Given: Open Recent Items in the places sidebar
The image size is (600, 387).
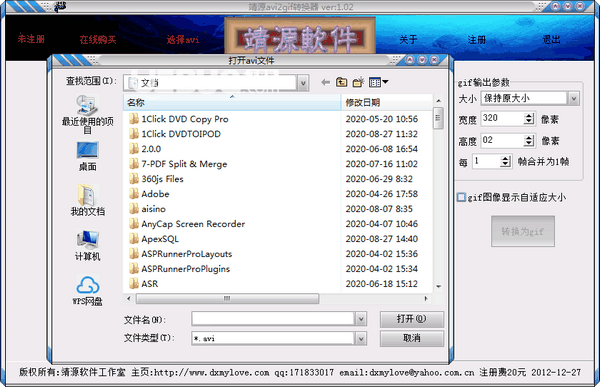Looking at the screenshot, I should tap(87, 114).
